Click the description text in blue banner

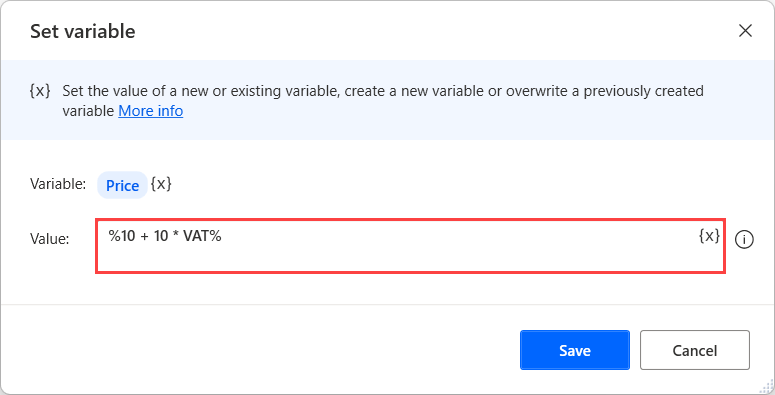click(383, 101)
